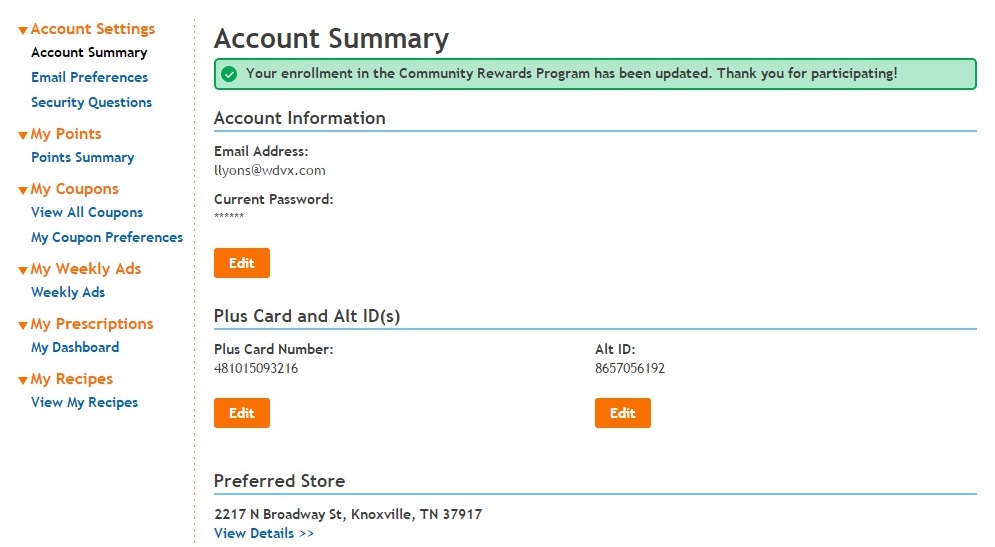Image resolution: width=995 pixels, height=547 pixels.
Task: Open My Dashboard for prescriptions
Action: click(x=75, y=348)
